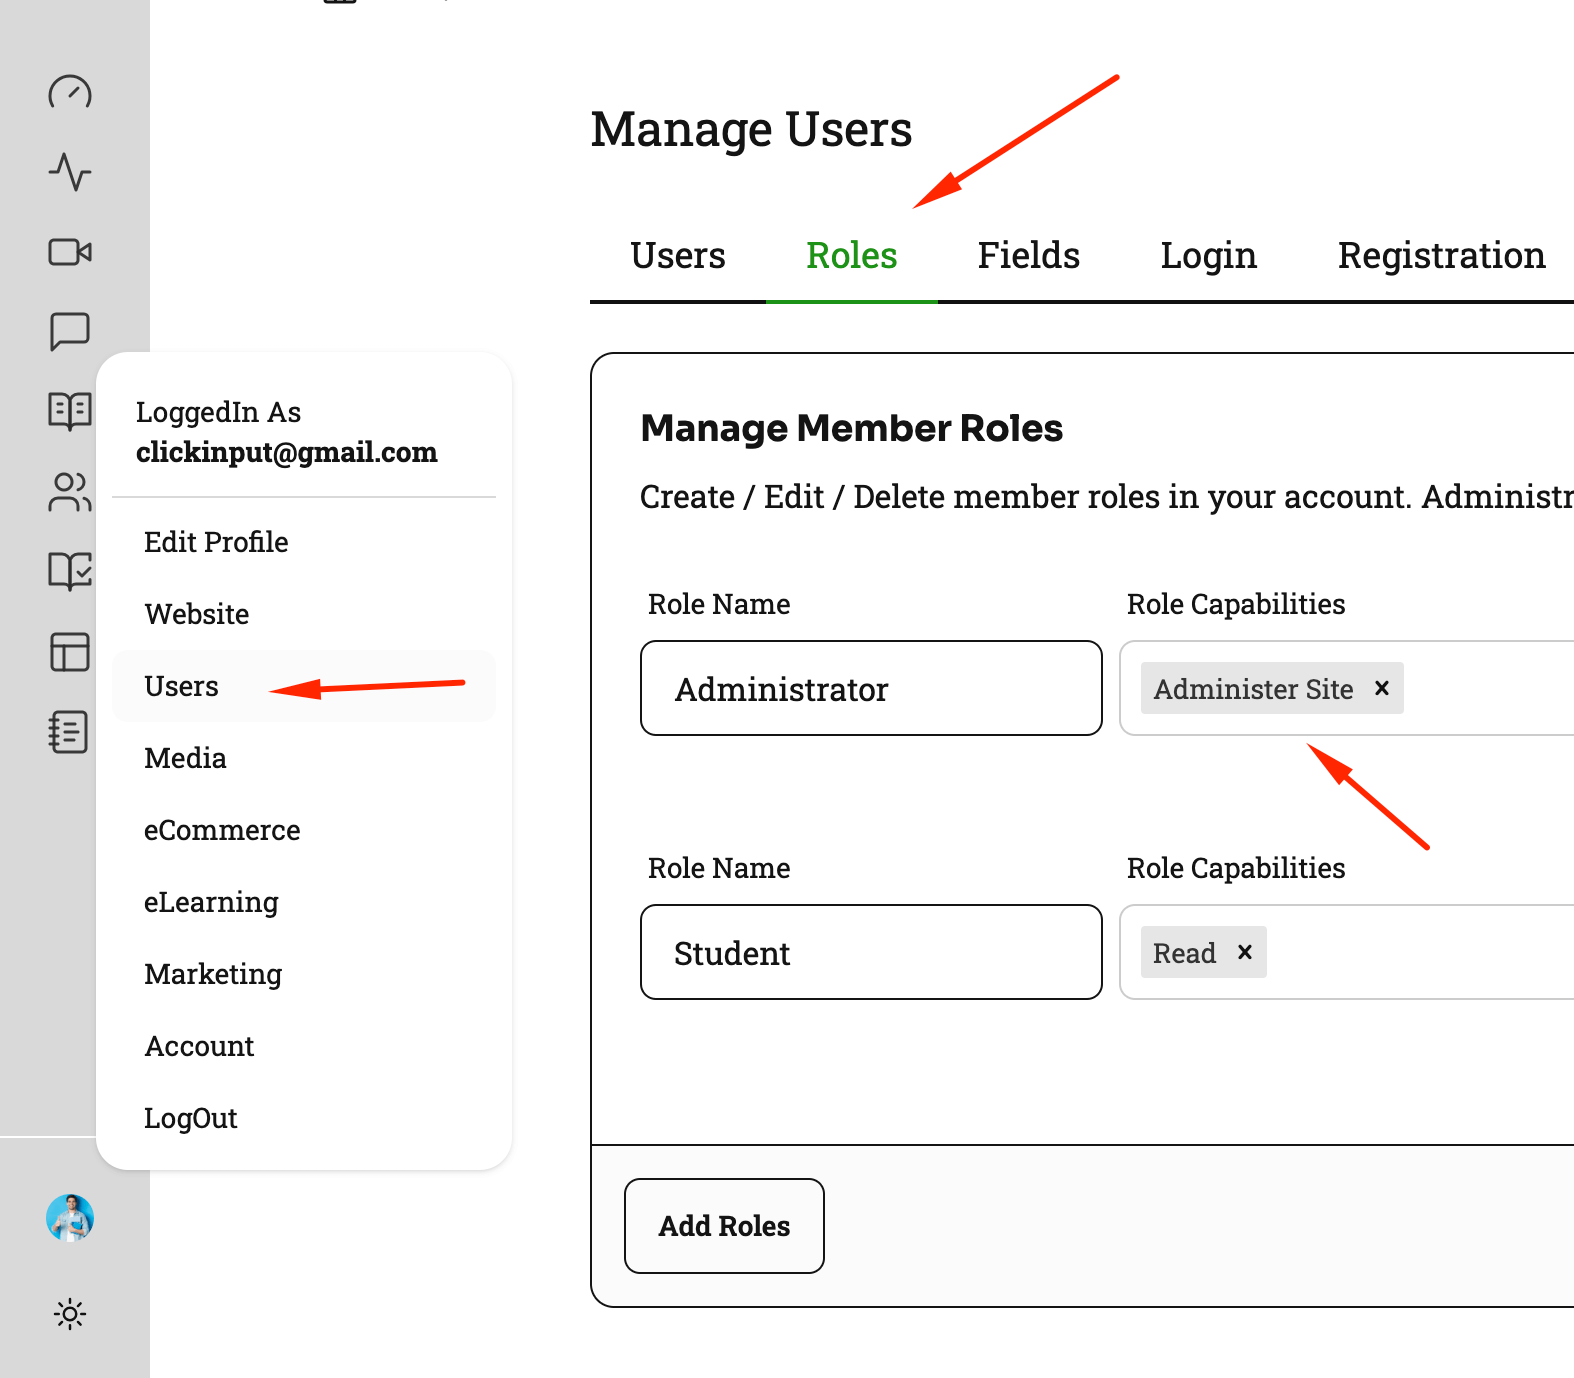Choose Edit Profile in the profile menu
Viewport: 1574px width, 1378px height.
[x=216, y=542]
